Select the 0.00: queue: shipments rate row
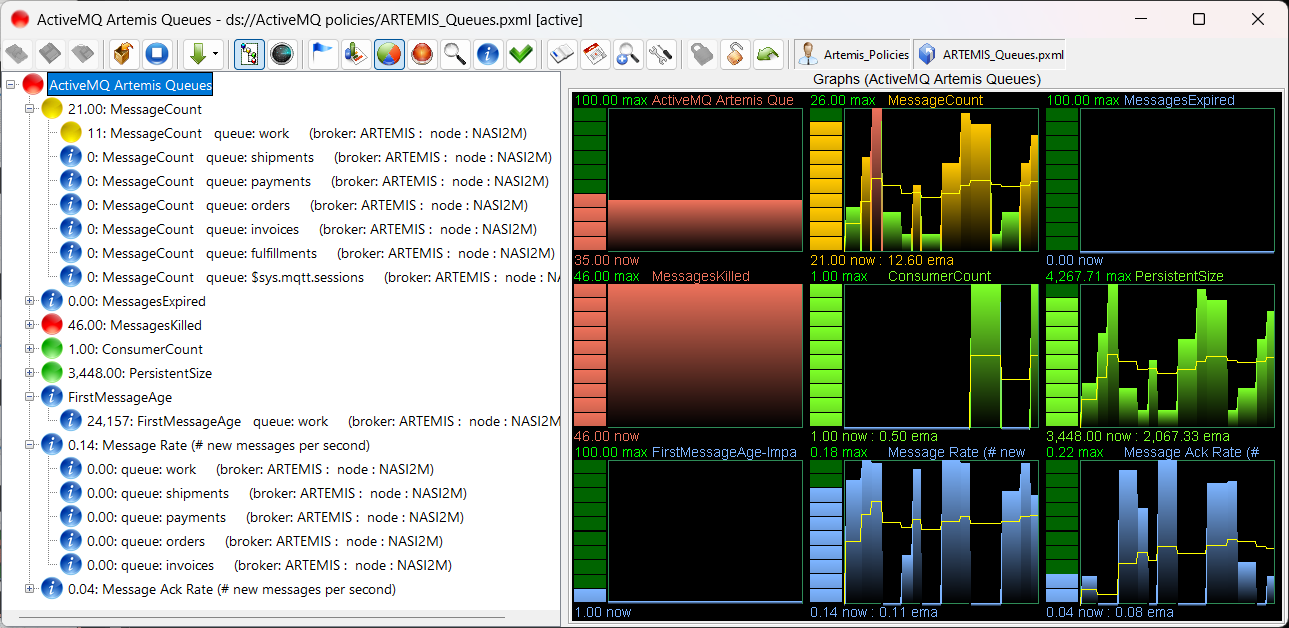Screen dimensions: 1289x628 [x=277, y=493]
